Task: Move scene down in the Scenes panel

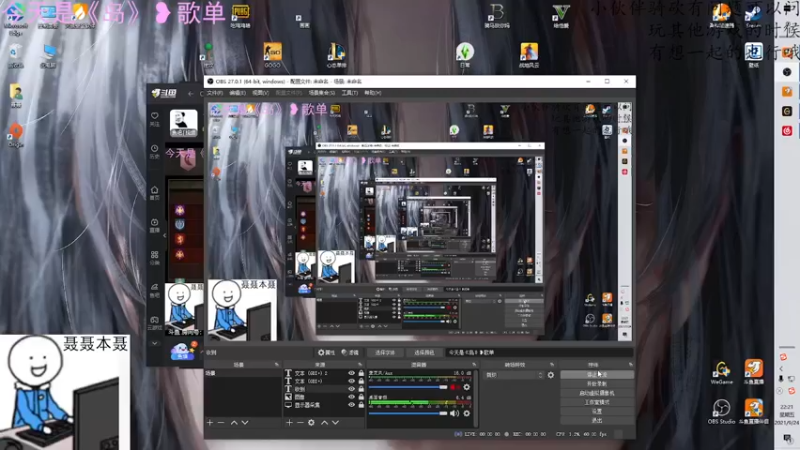Action: (x=245, y=422)
